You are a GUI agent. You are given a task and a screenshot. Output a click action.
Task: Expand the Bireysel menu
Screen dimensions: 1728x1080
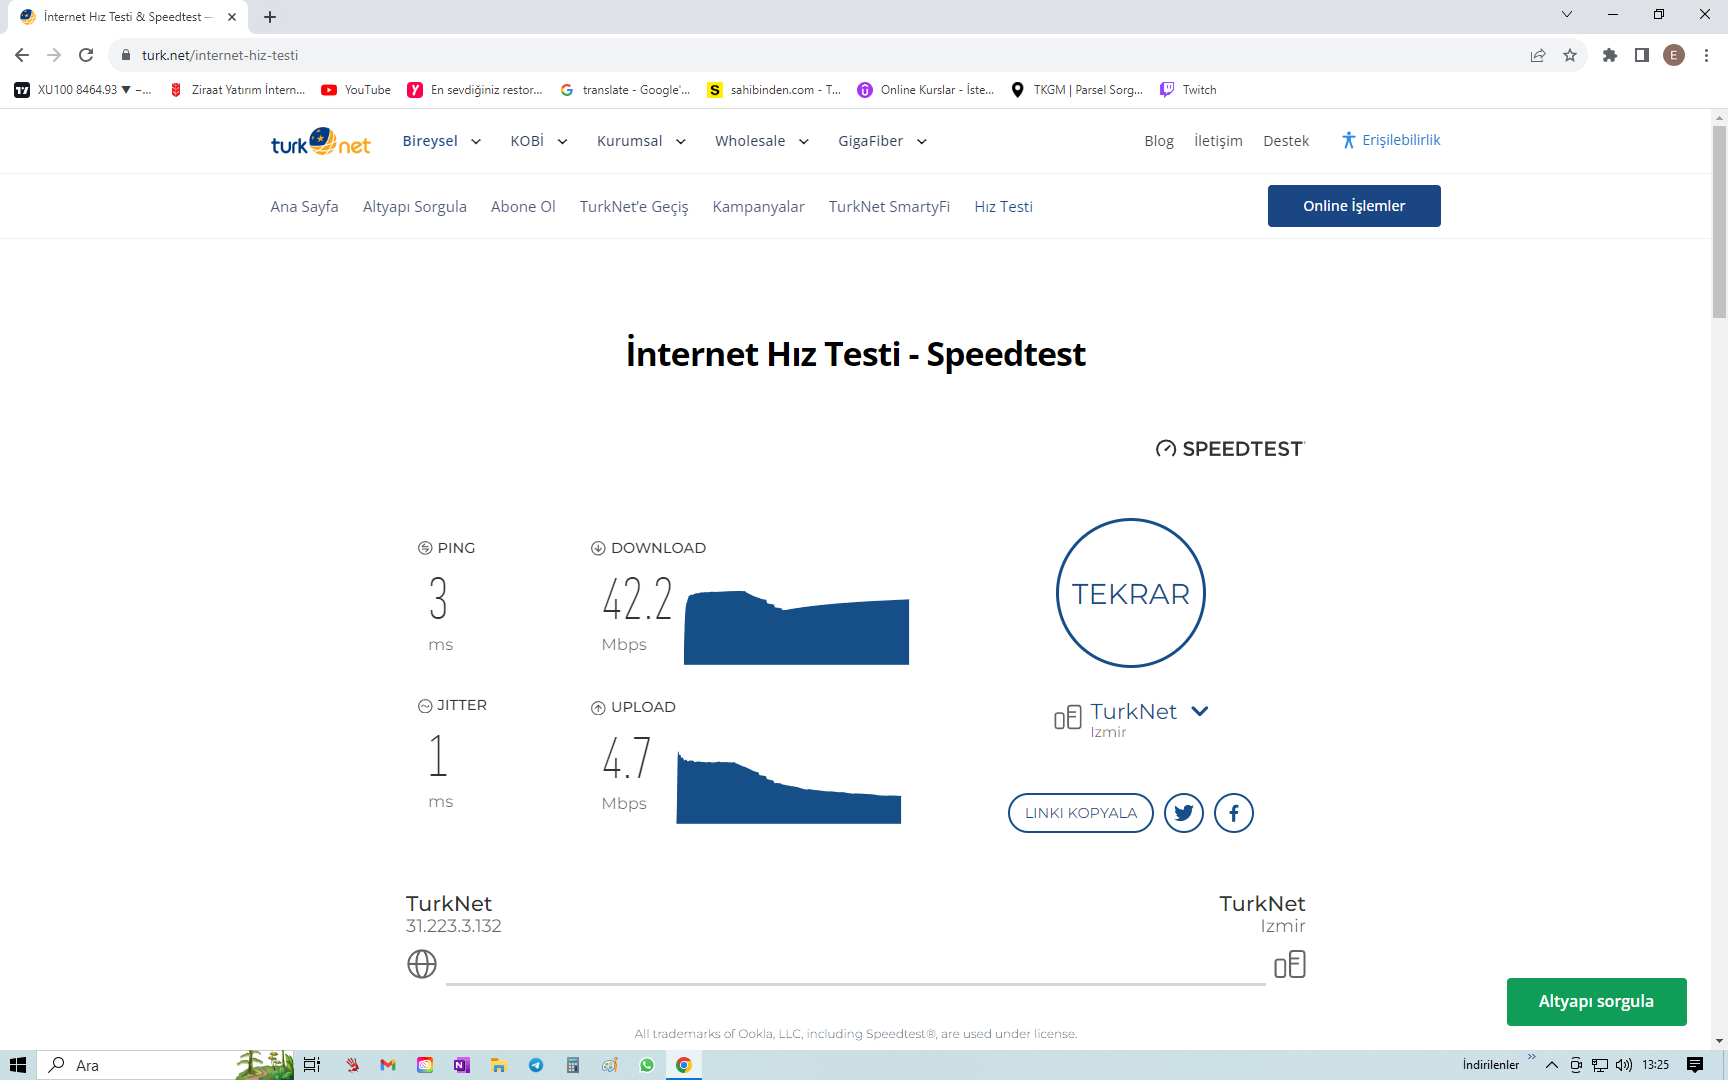[442, 141]
